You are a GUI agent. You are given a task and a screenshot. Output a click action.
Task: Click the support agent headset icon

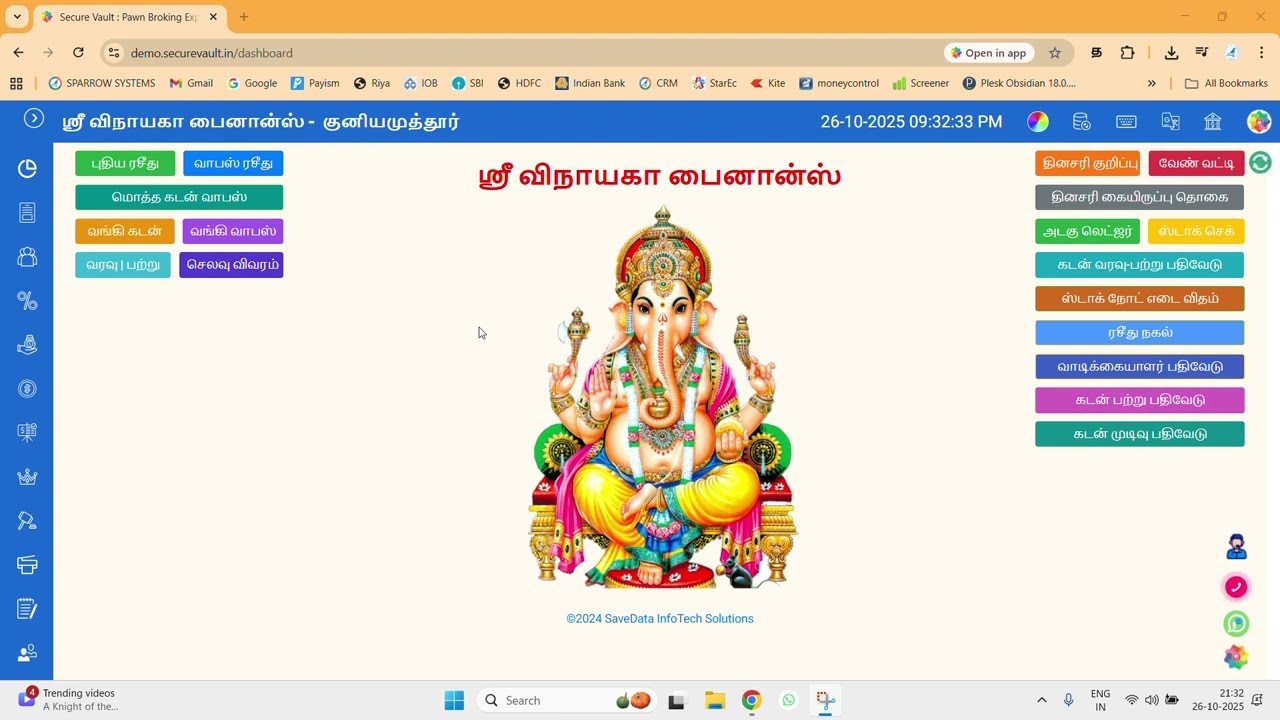(x=1237, y=547)
